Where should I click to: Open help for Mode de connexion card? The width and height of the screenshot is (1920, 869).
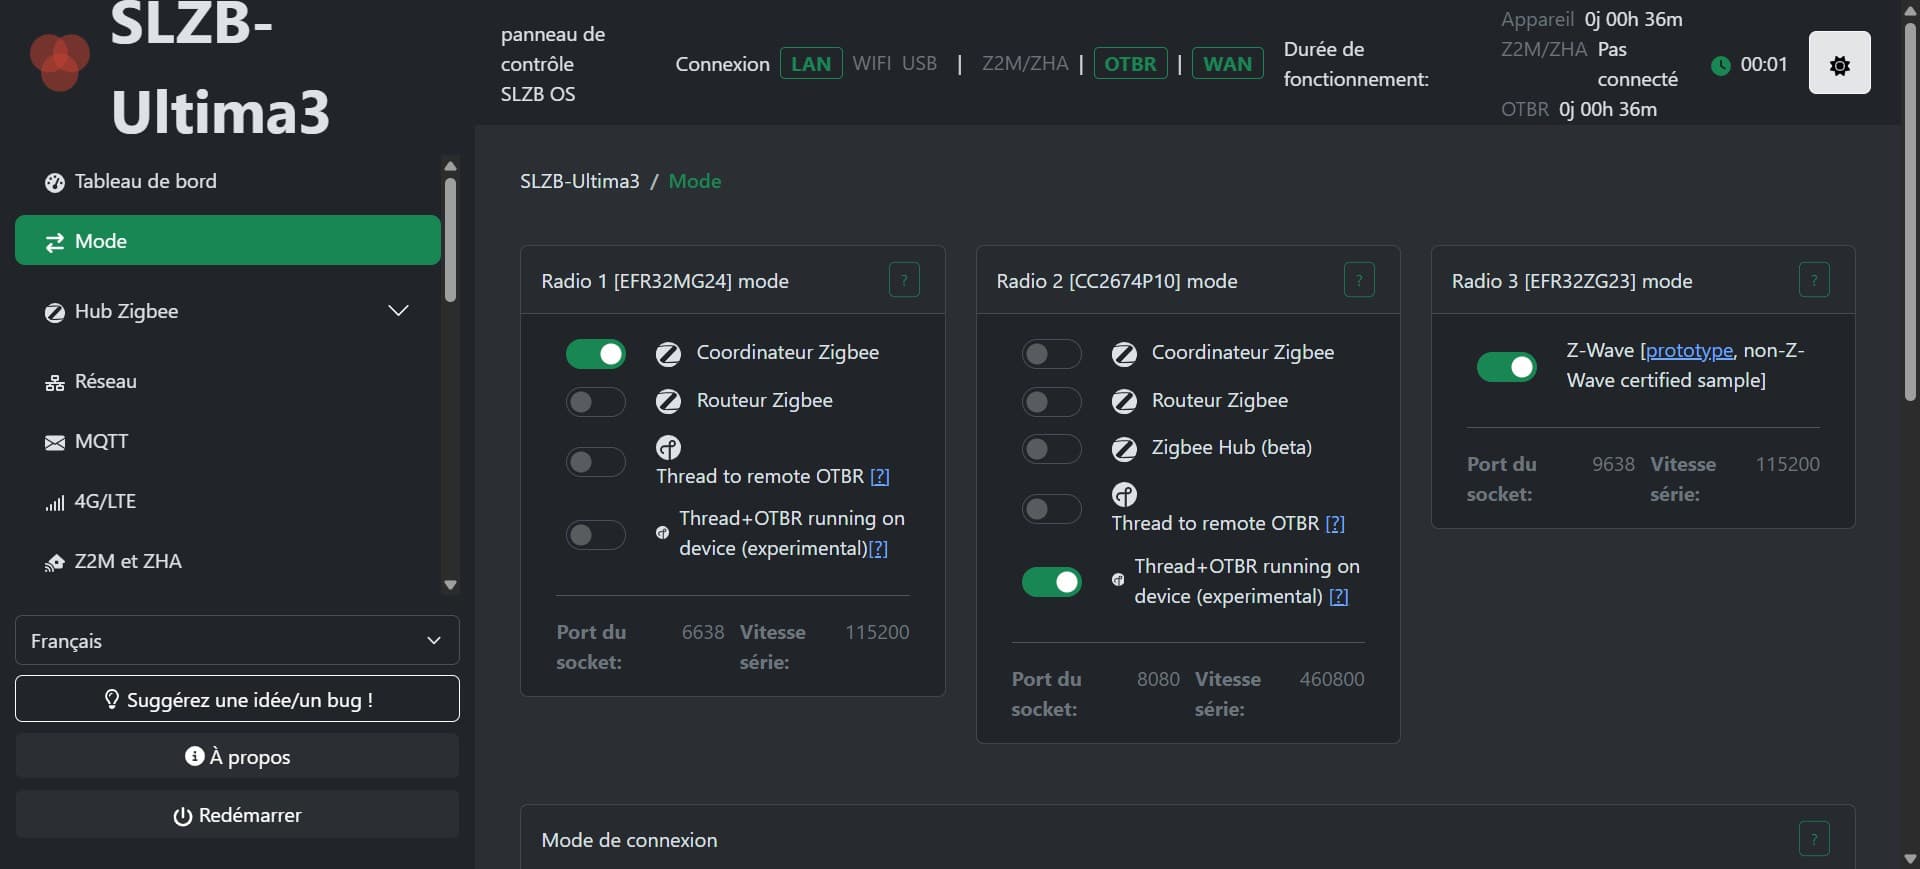(x=1814, y=838)
